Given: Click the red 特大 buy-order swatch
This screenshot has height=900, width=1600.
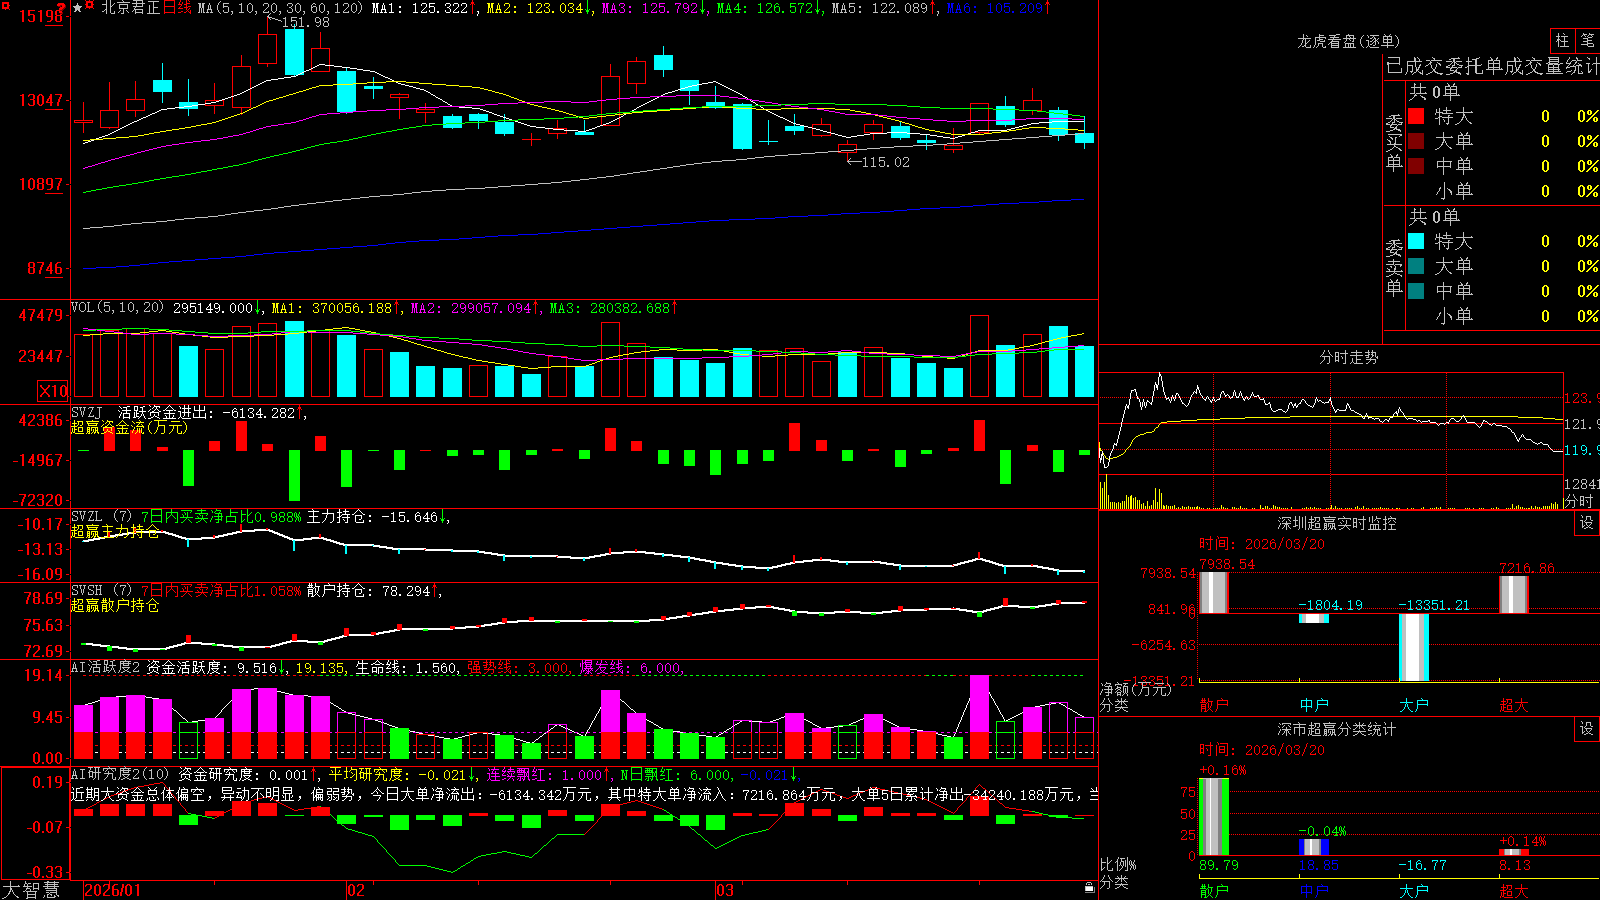Looking at the screenshot, I should click(x=1416, y=116).
